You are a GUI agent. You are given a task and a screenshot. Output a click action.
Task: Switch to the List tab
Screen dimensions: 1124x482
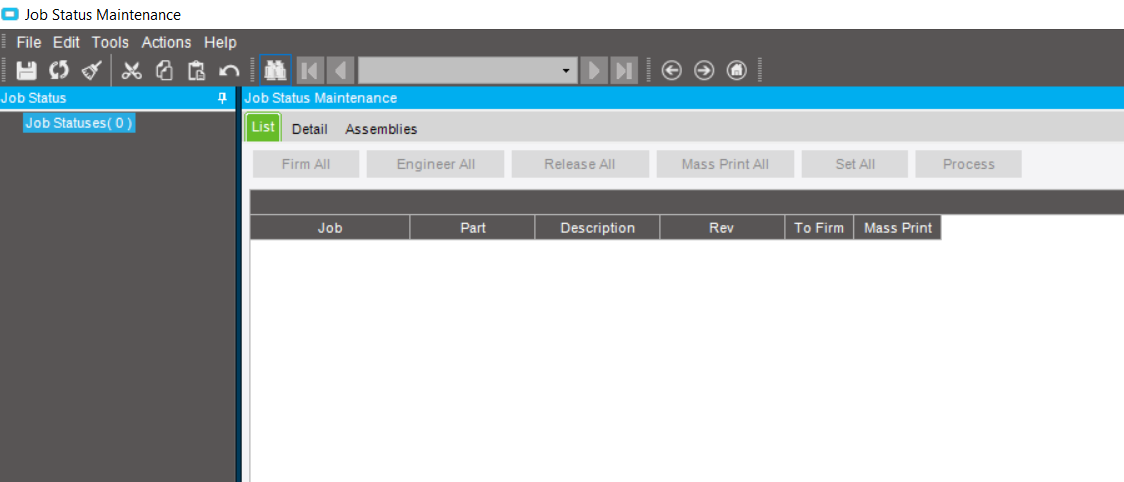click(263, 127)
